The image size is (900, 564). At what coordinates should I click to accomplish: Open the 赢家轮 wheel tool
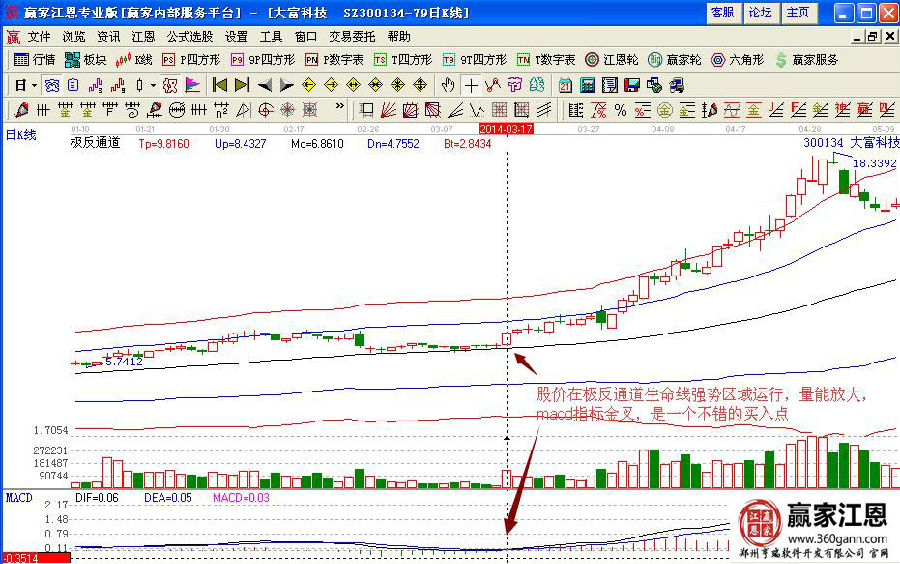674,60
